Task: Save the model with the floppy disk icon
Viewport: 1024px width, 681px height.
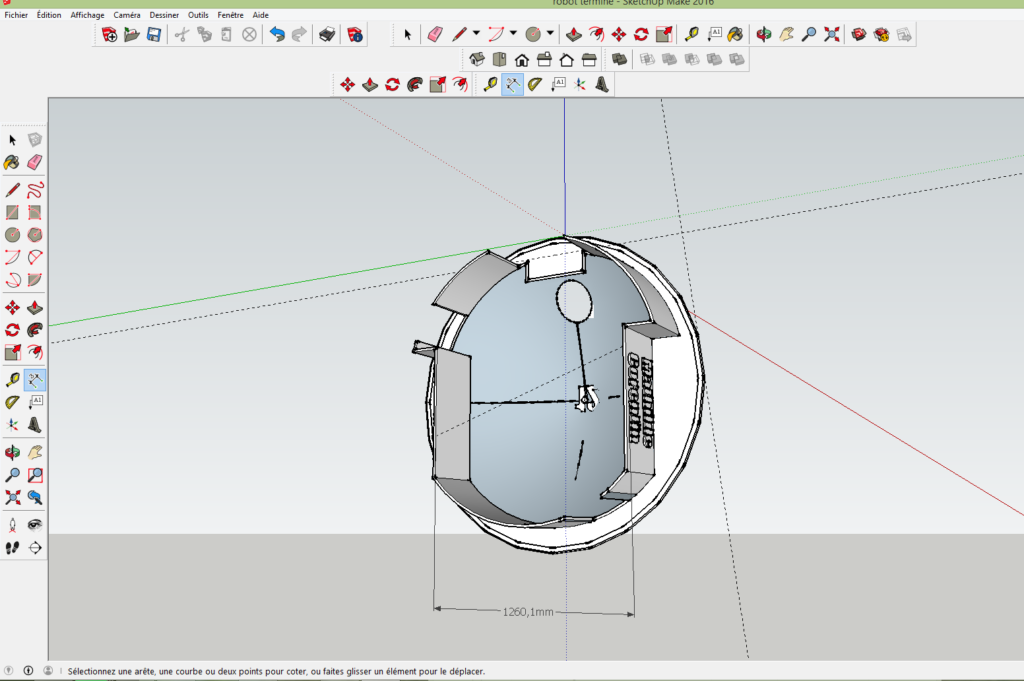Action: click(x=153, y=35)
